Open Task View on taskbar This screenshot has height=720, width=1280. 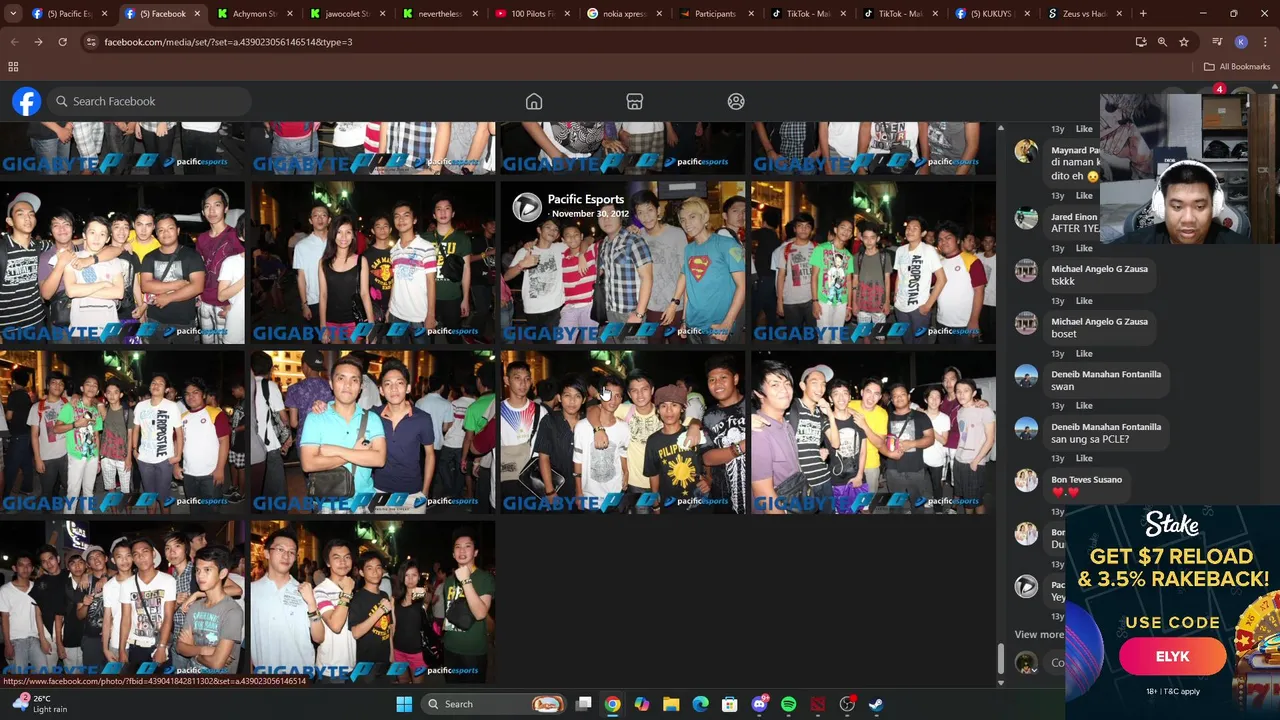584,704
